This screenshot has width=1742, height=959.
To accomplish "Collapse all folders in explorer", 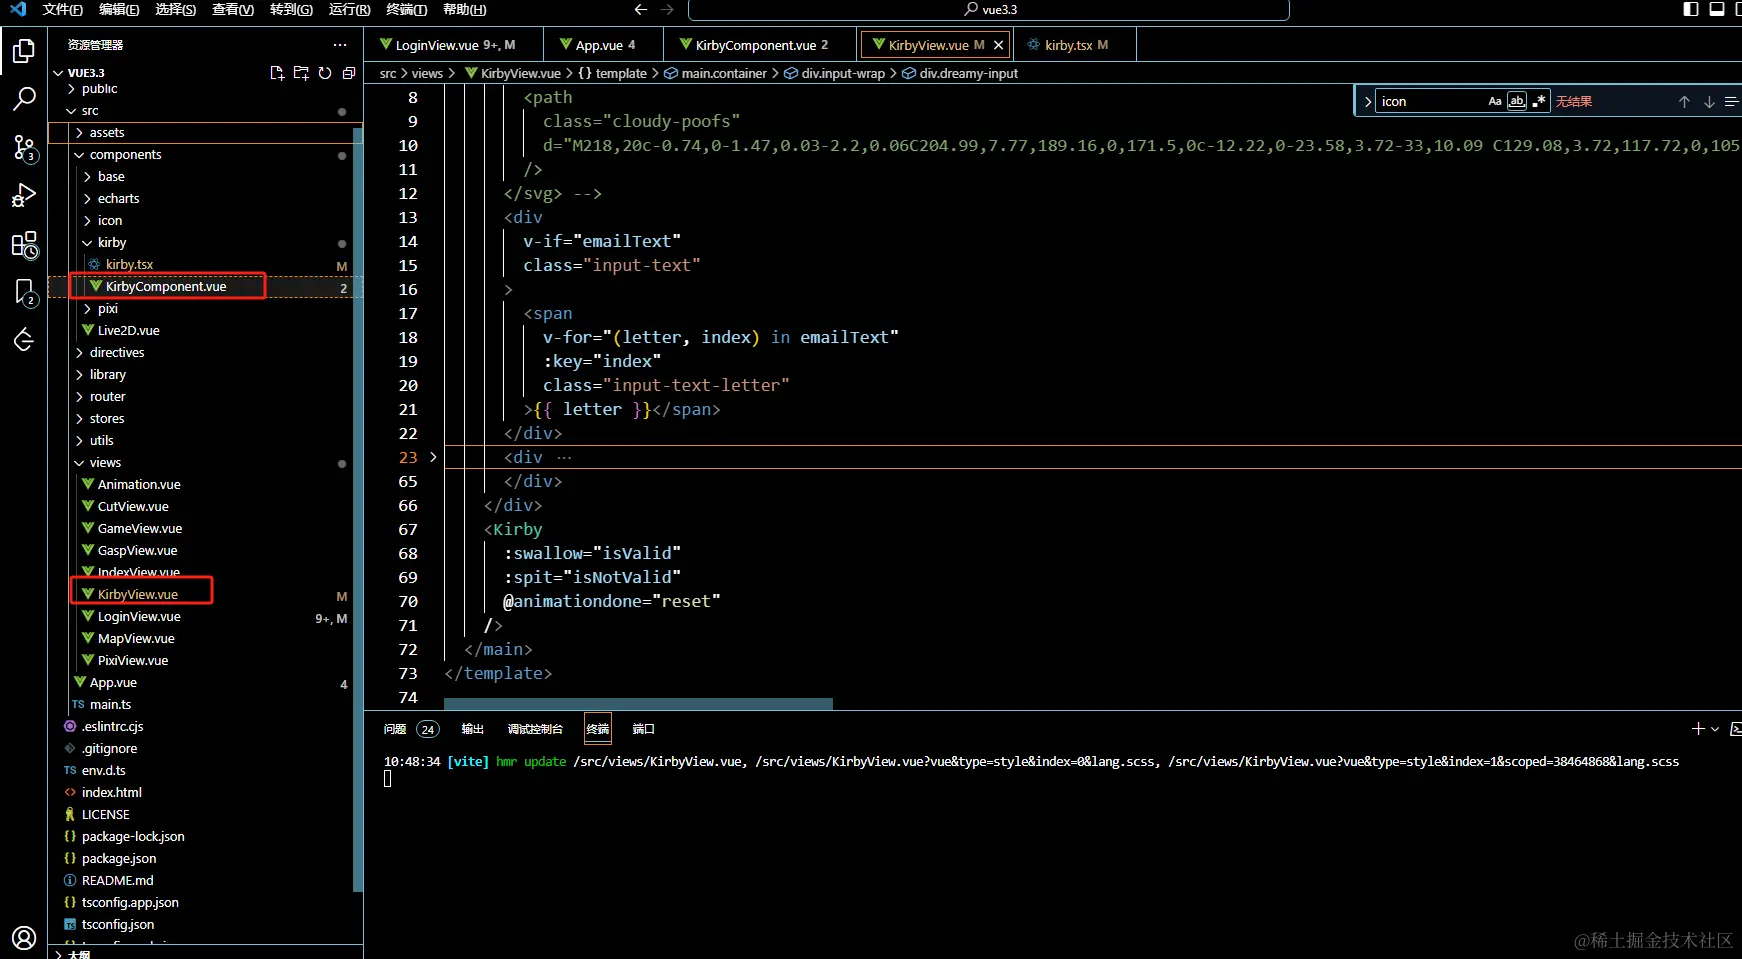I will tap(349, 73).
